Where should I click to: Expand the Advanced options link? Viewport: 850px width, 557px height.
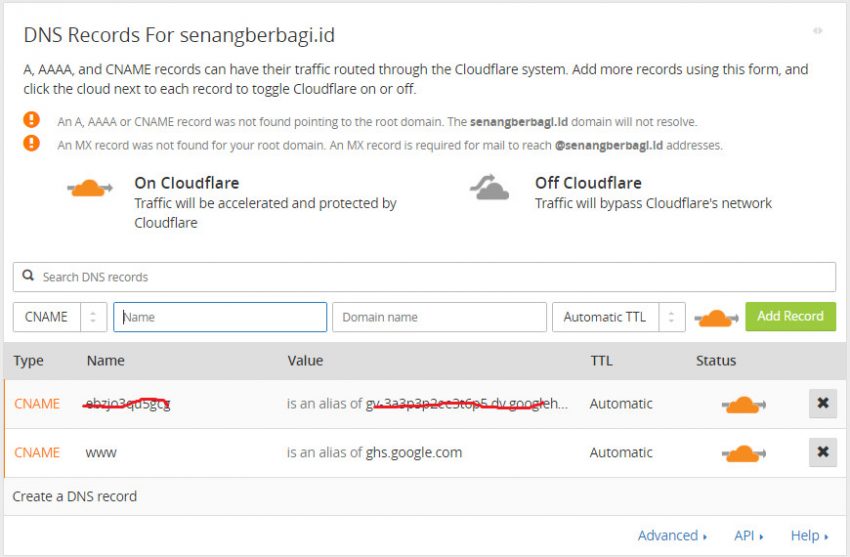pos(672,536)
